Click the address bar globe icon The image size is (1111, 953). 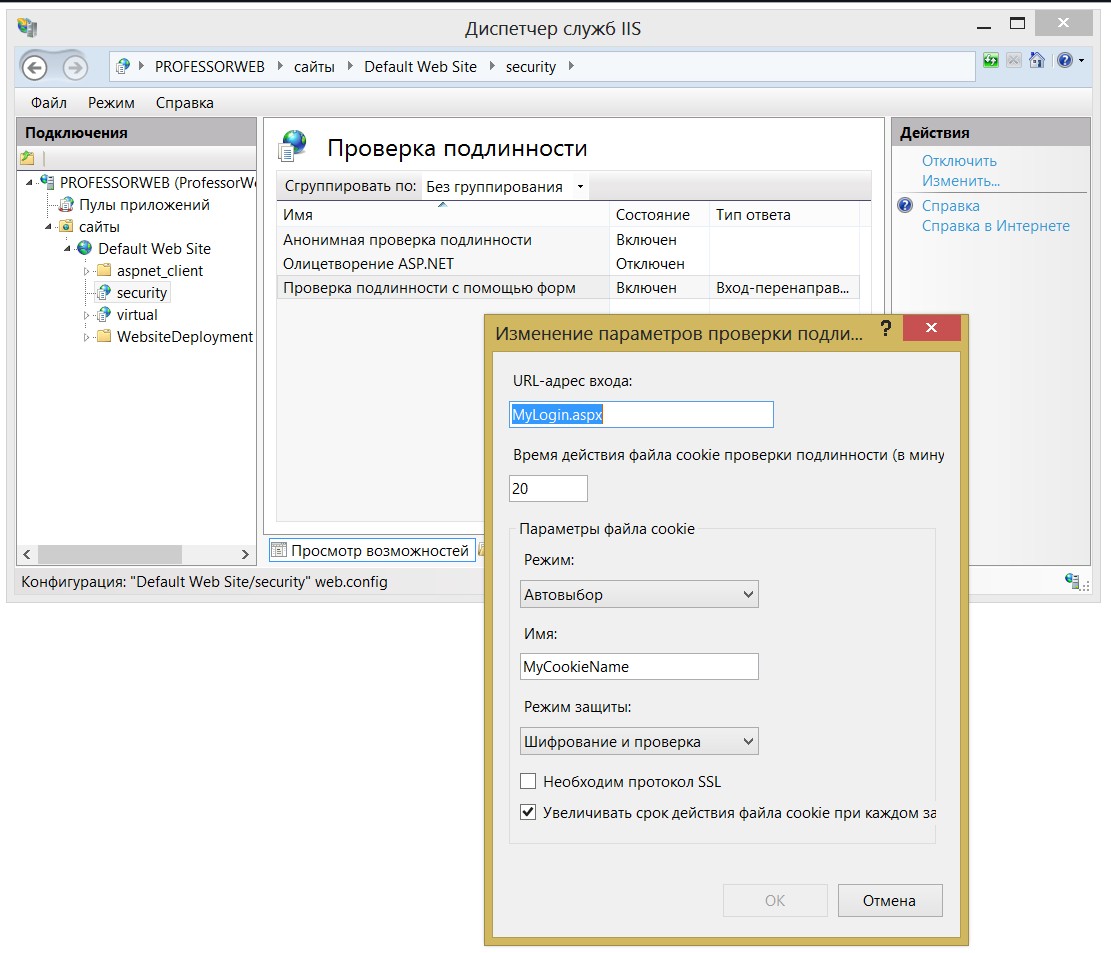pos(123,67)
